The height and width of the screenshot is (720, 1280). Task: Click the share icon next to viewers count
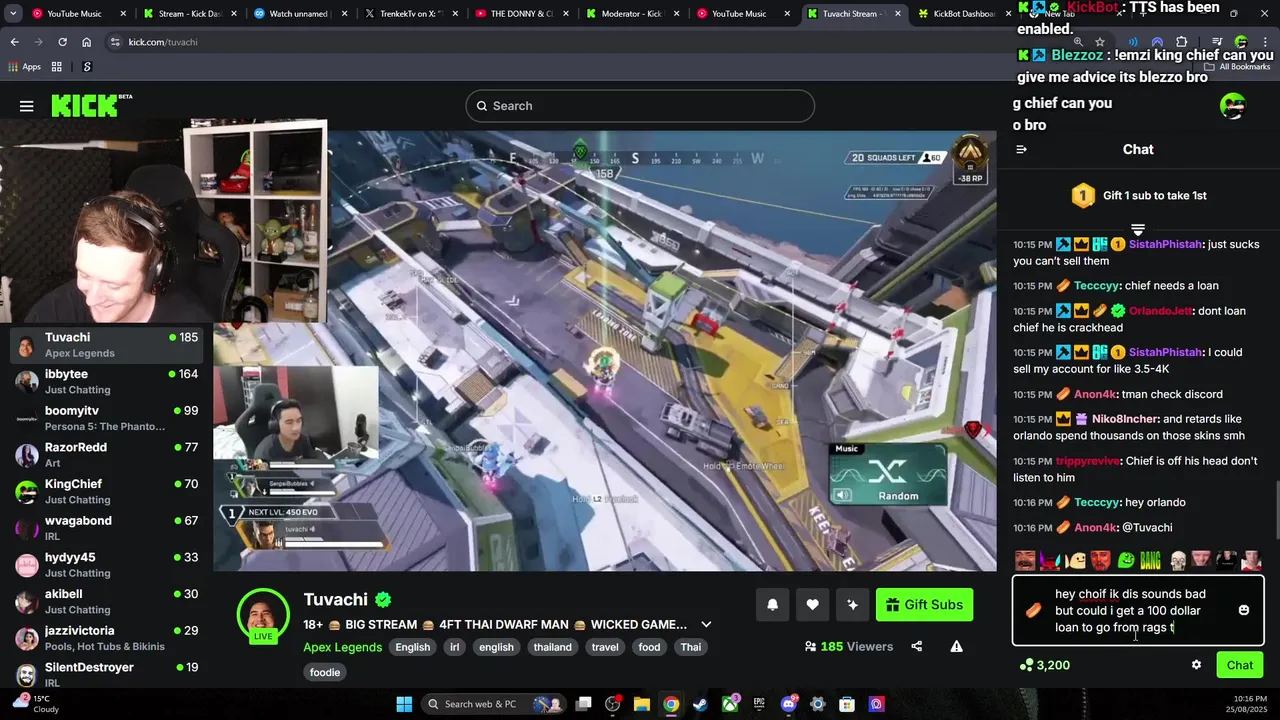(x=917, y=647)
